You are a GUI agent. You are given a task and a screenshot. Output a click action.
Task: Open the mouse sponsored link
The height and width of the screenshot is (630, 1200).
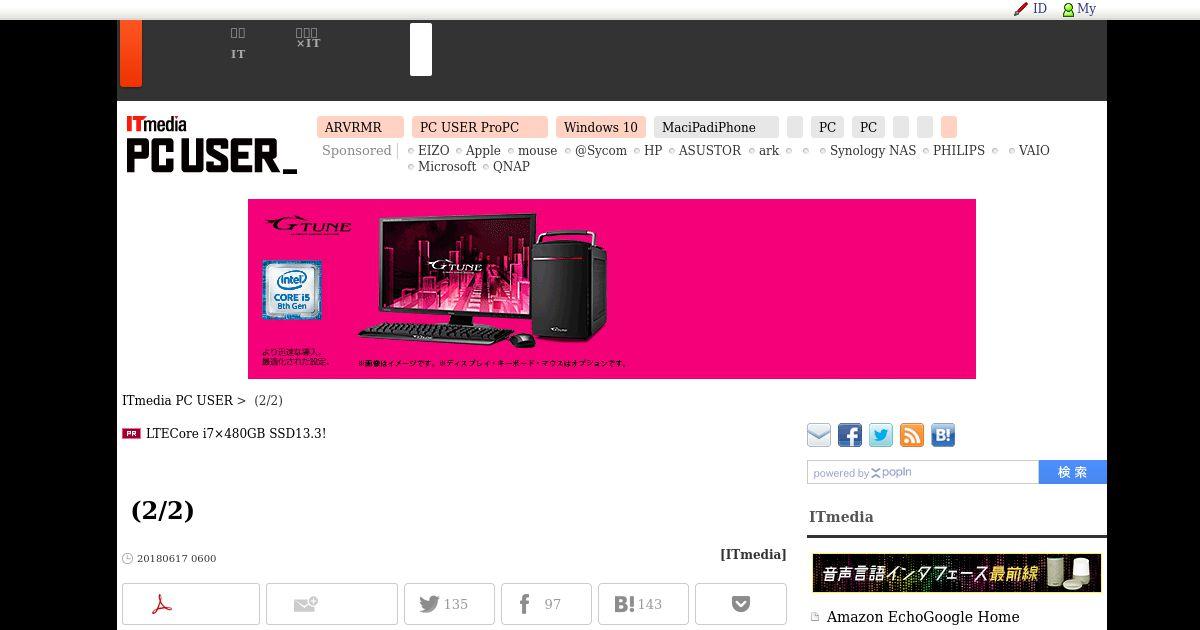click(537, 151)
